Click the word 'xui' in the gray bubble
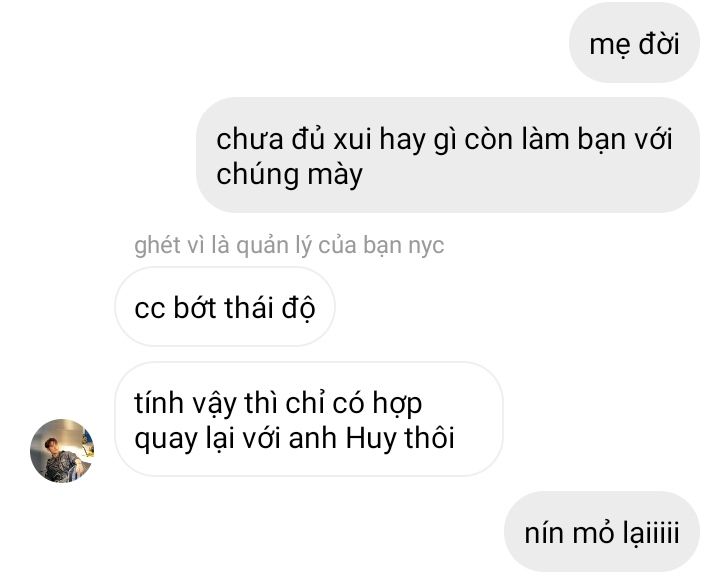Viewport: 720px width, 576px height. [352, 139]
